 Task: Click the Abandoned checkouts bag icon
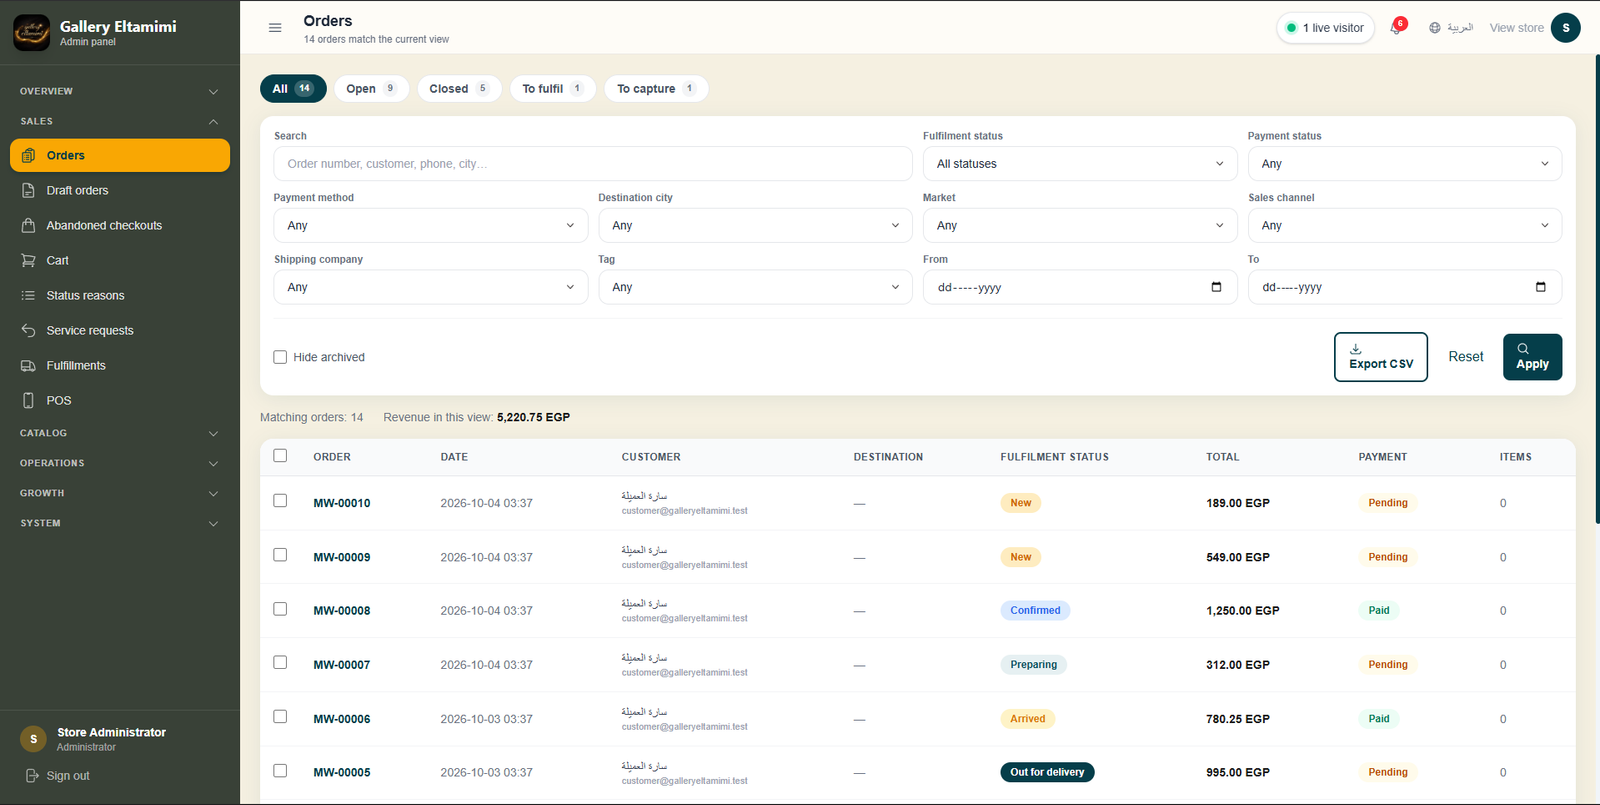(28, 225)
